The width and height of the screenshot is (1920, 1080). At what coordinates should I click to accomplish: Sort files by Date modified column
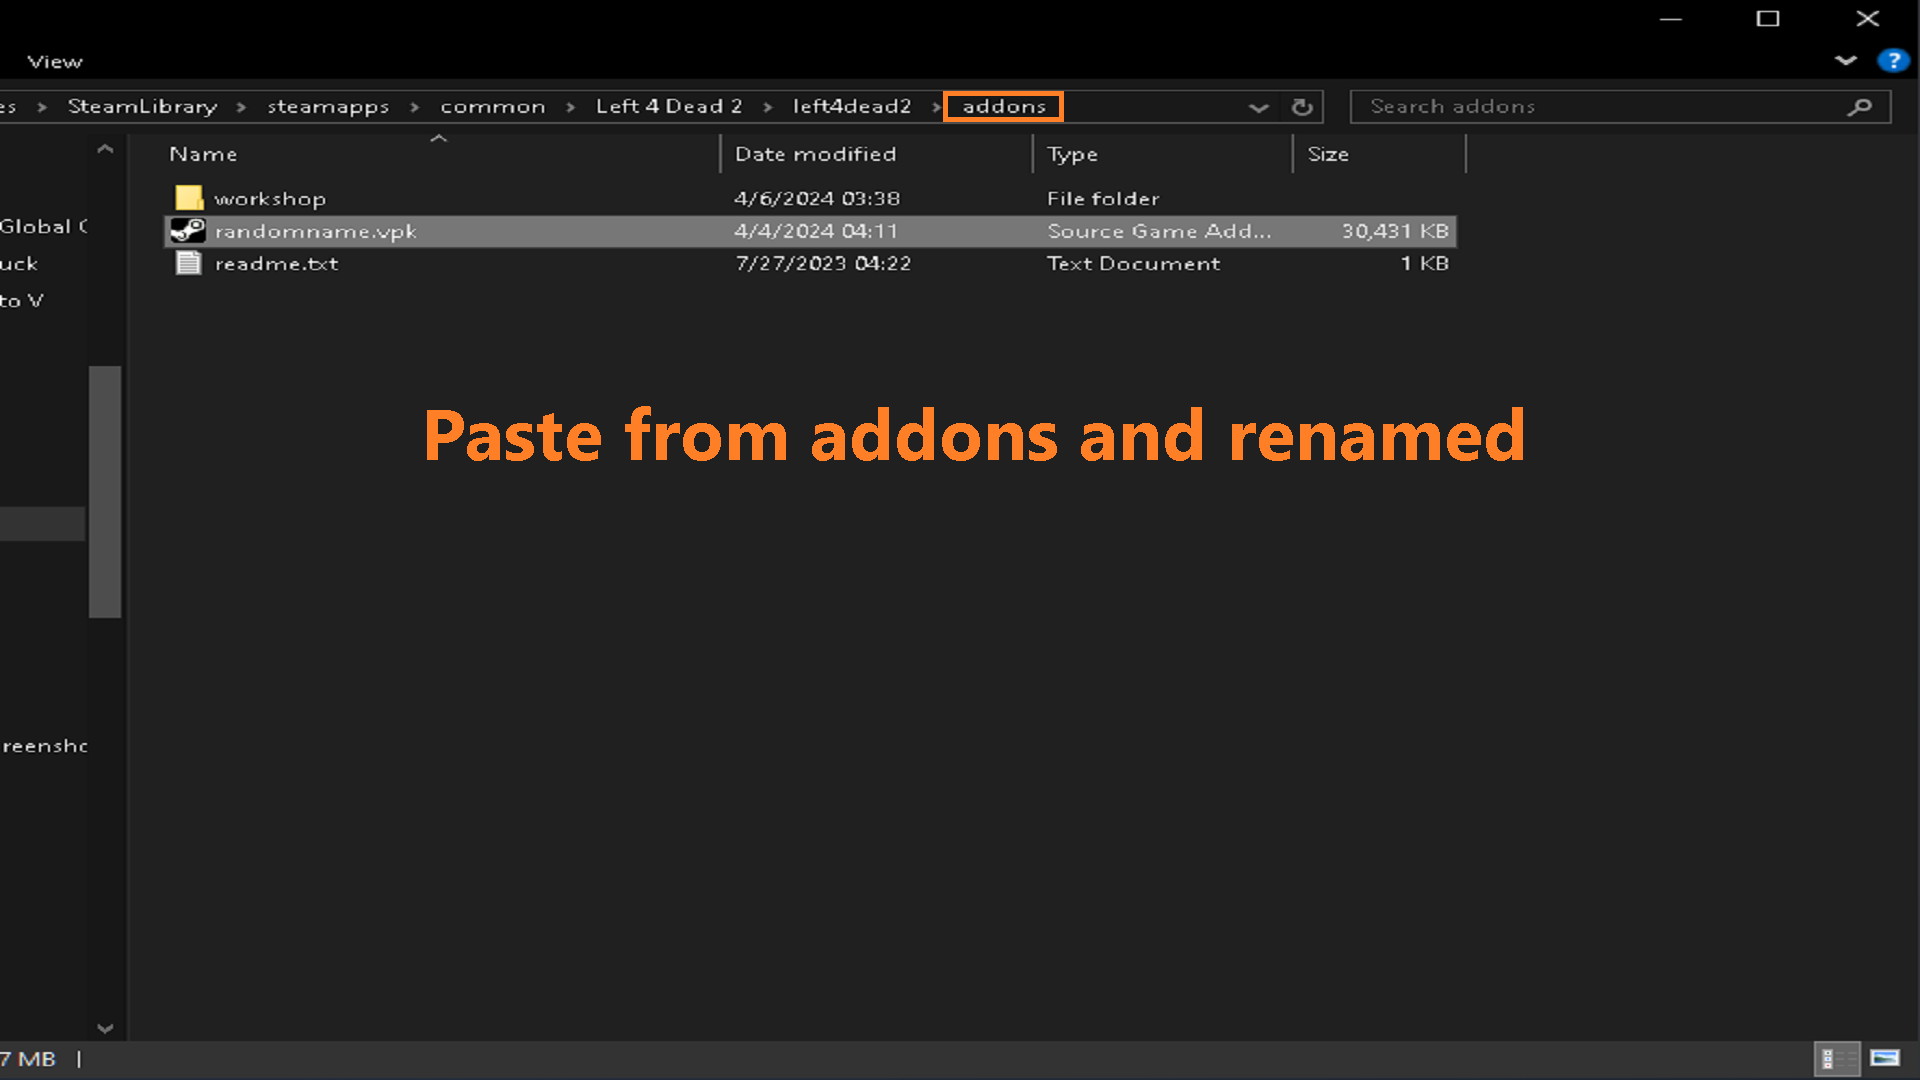[815, 154]
